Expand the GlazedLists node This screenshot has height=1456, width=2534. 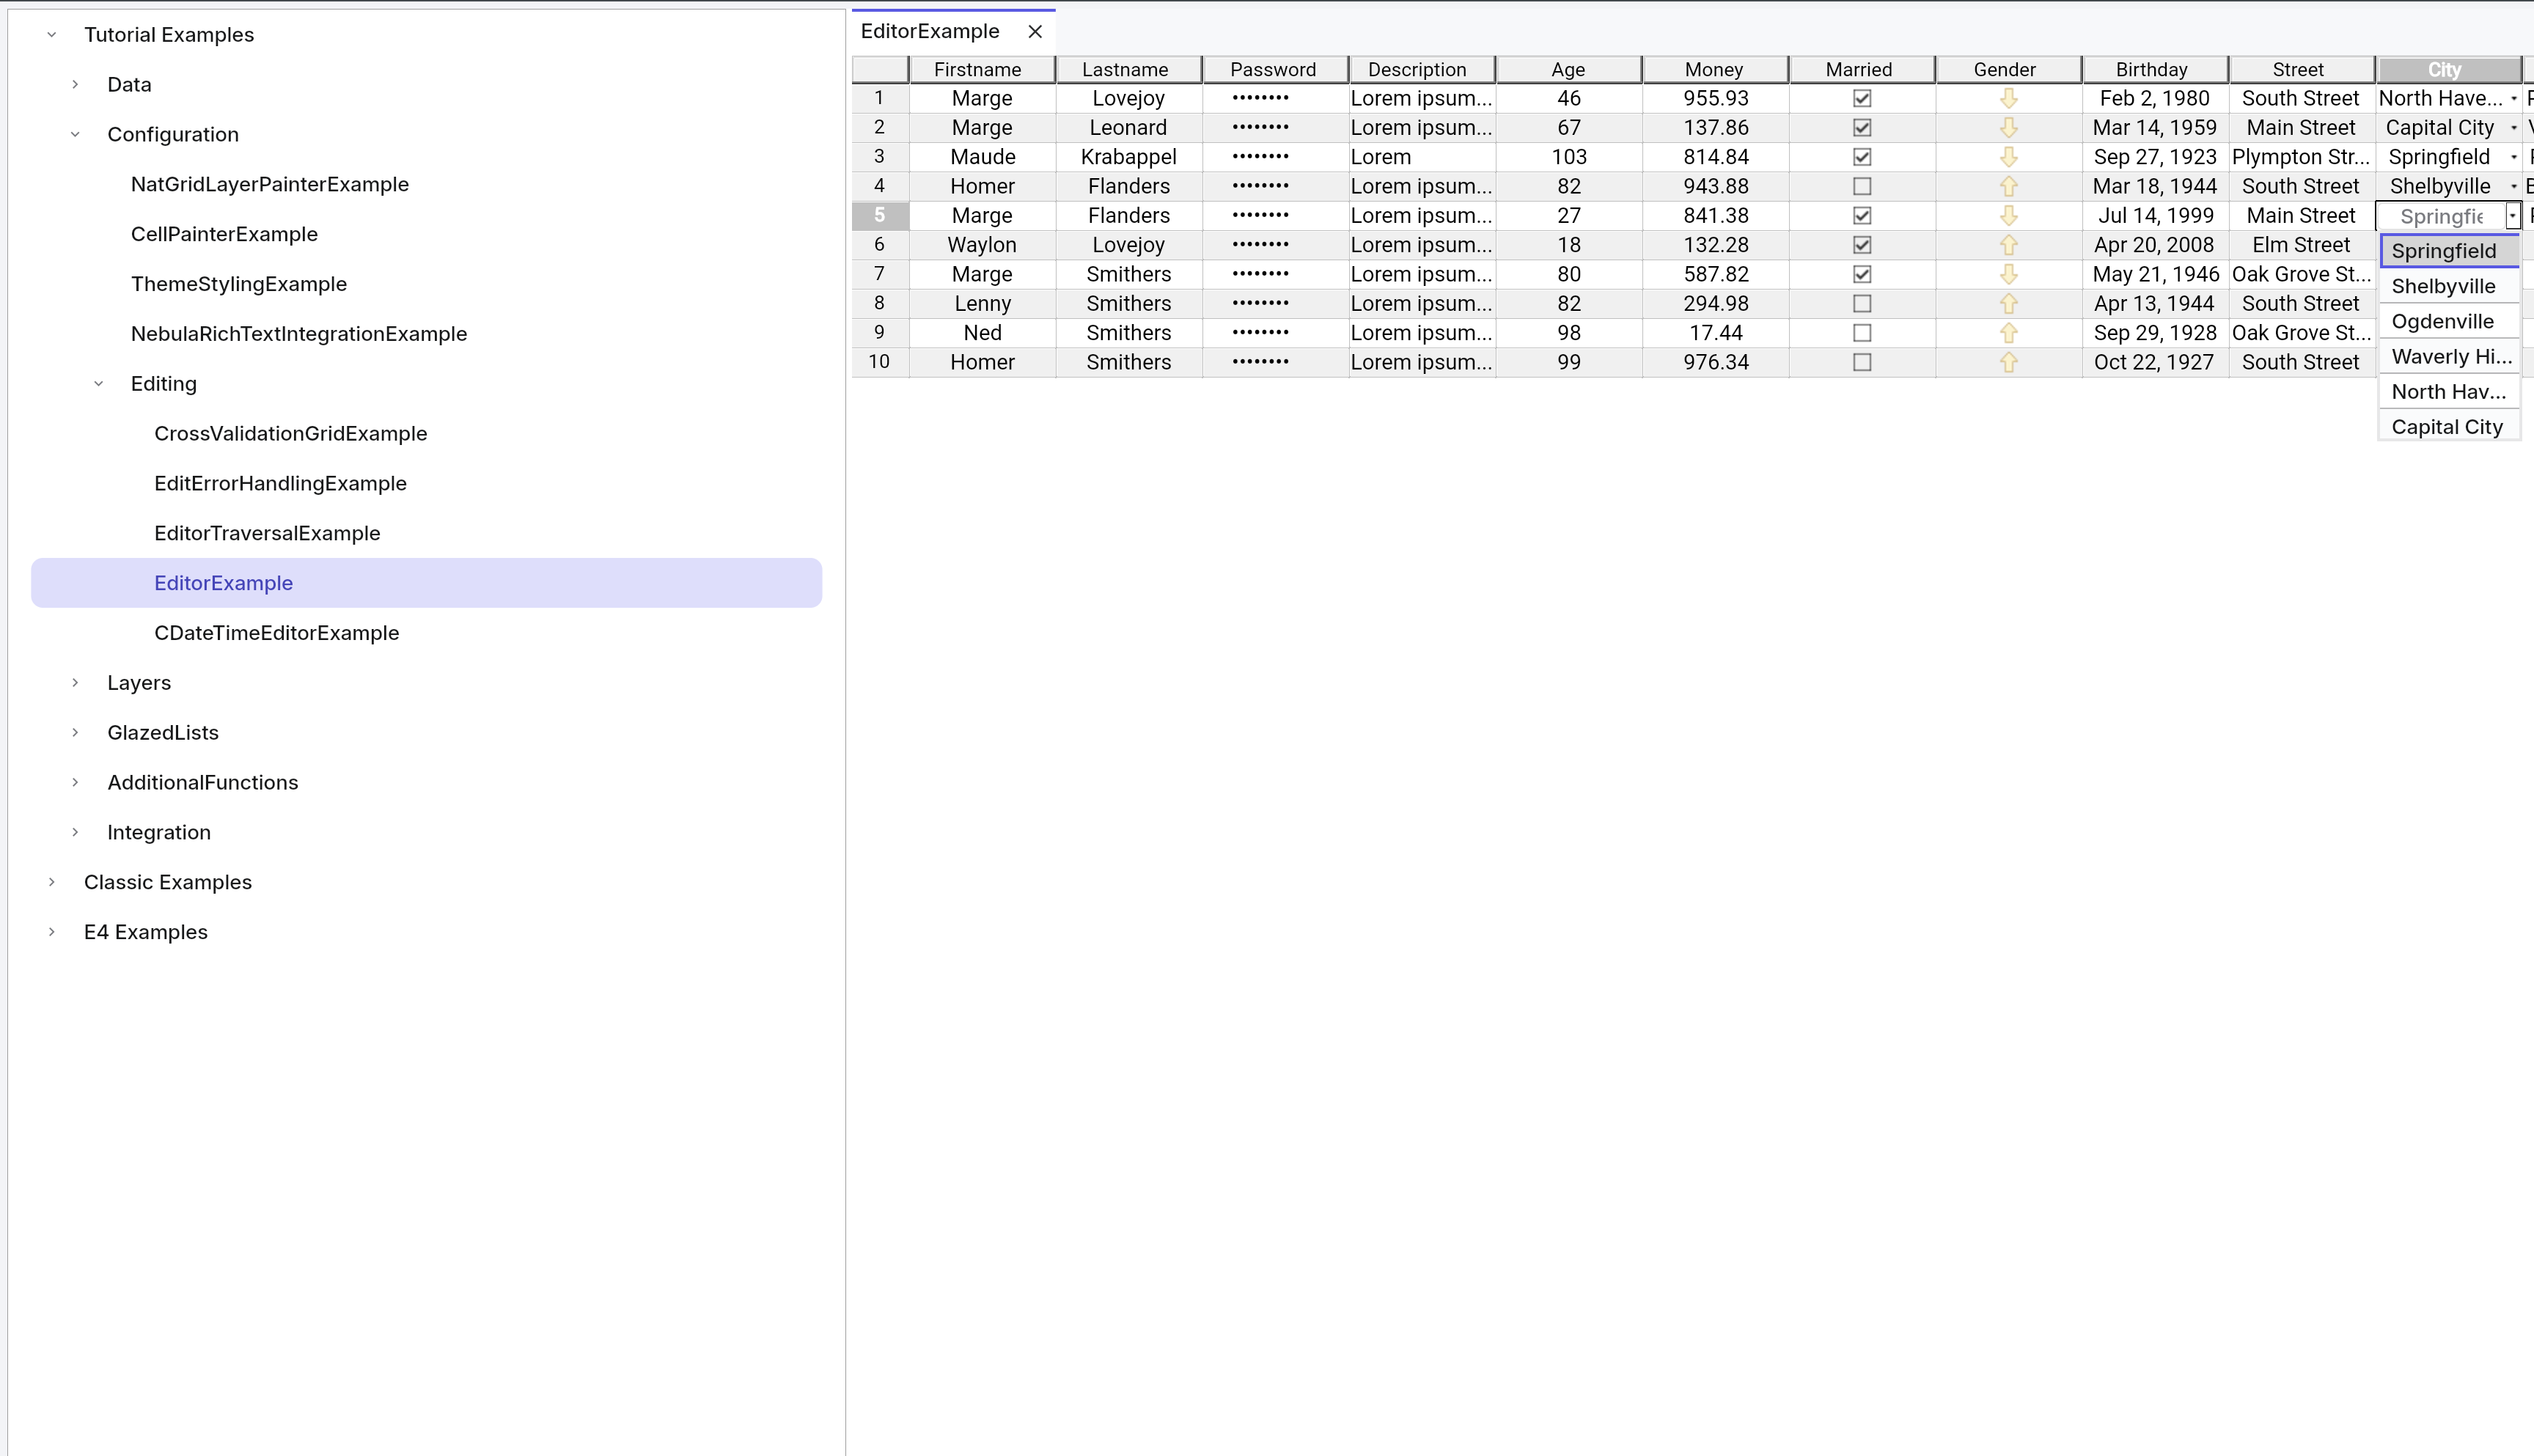75,732
